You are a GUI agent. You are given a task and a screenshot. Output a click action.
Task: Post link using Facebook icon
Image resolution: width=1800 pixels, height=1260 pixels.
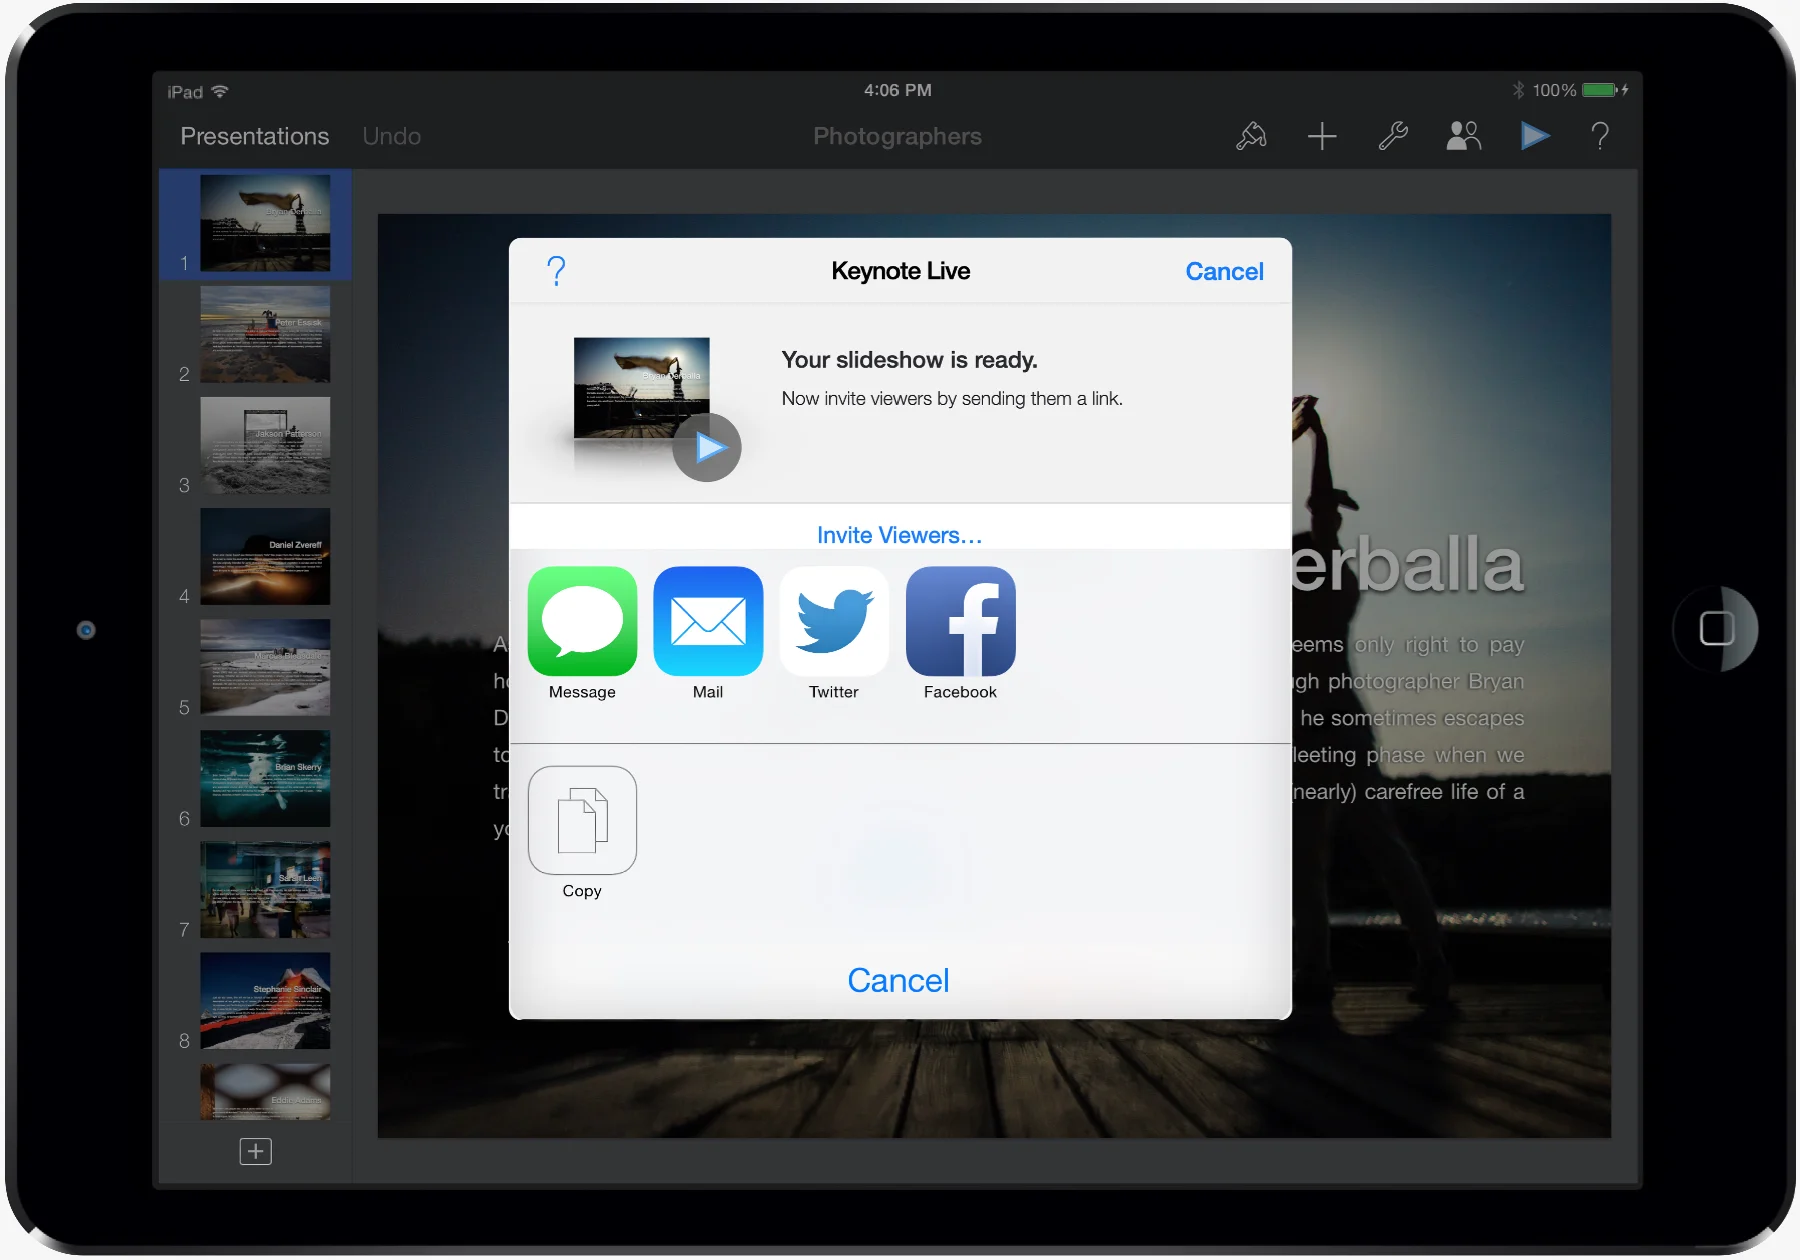(960, 621)
